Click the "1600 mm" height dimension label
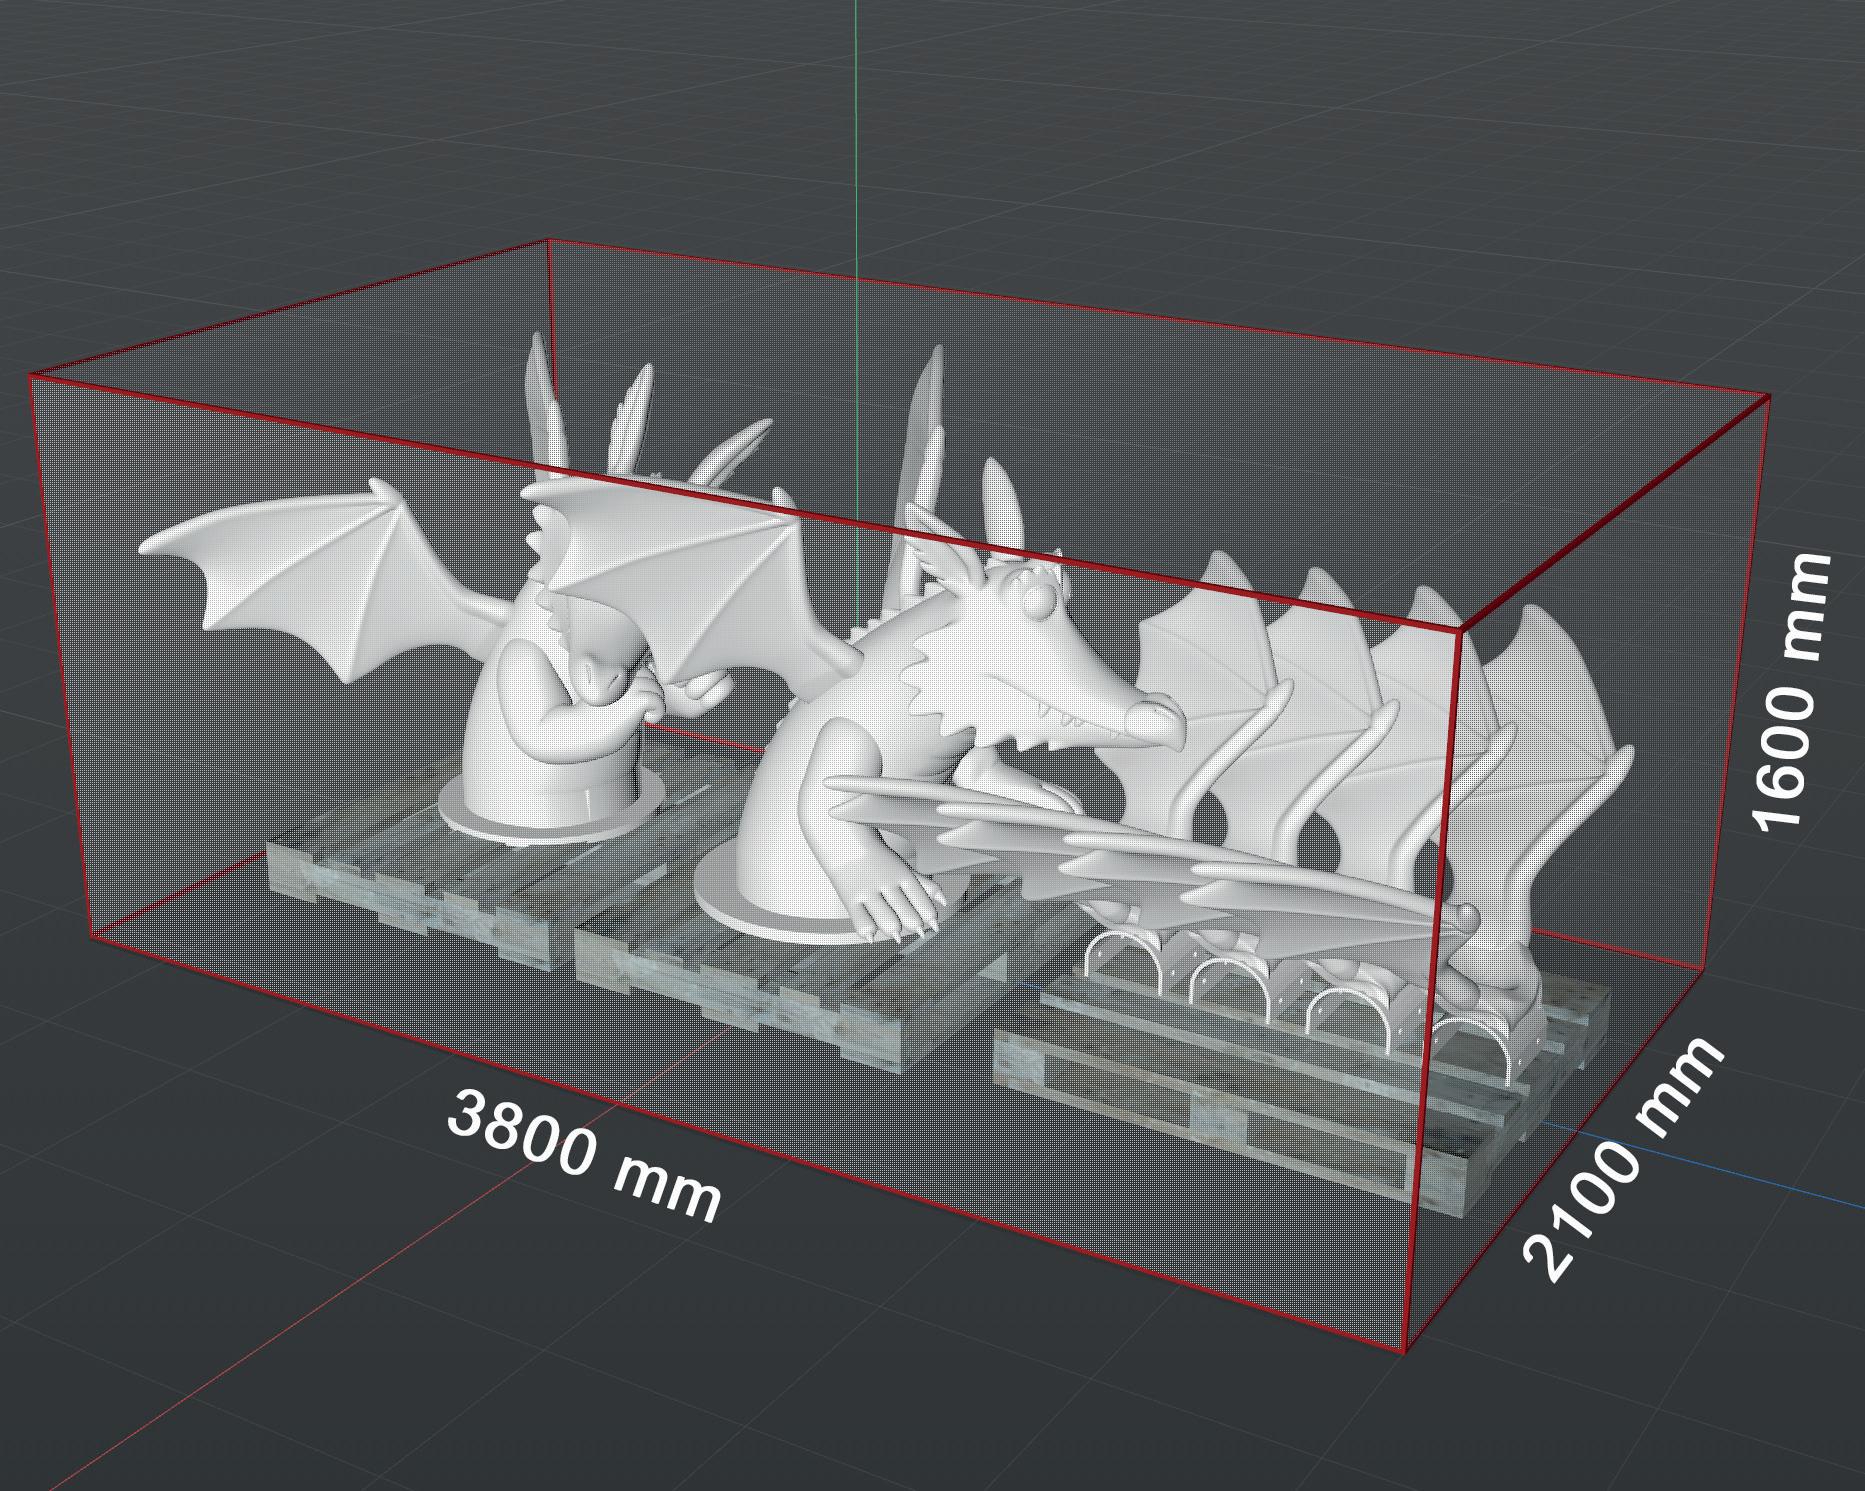Screen dimensions: 1865x1491 point(1793,691)
